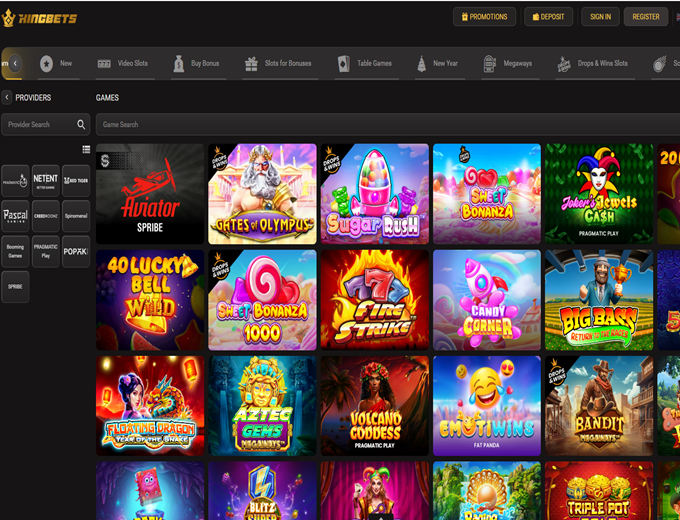Open the Buy Bonus category
680x520 pixels.
pyautogui.click(x=199, y=63)
